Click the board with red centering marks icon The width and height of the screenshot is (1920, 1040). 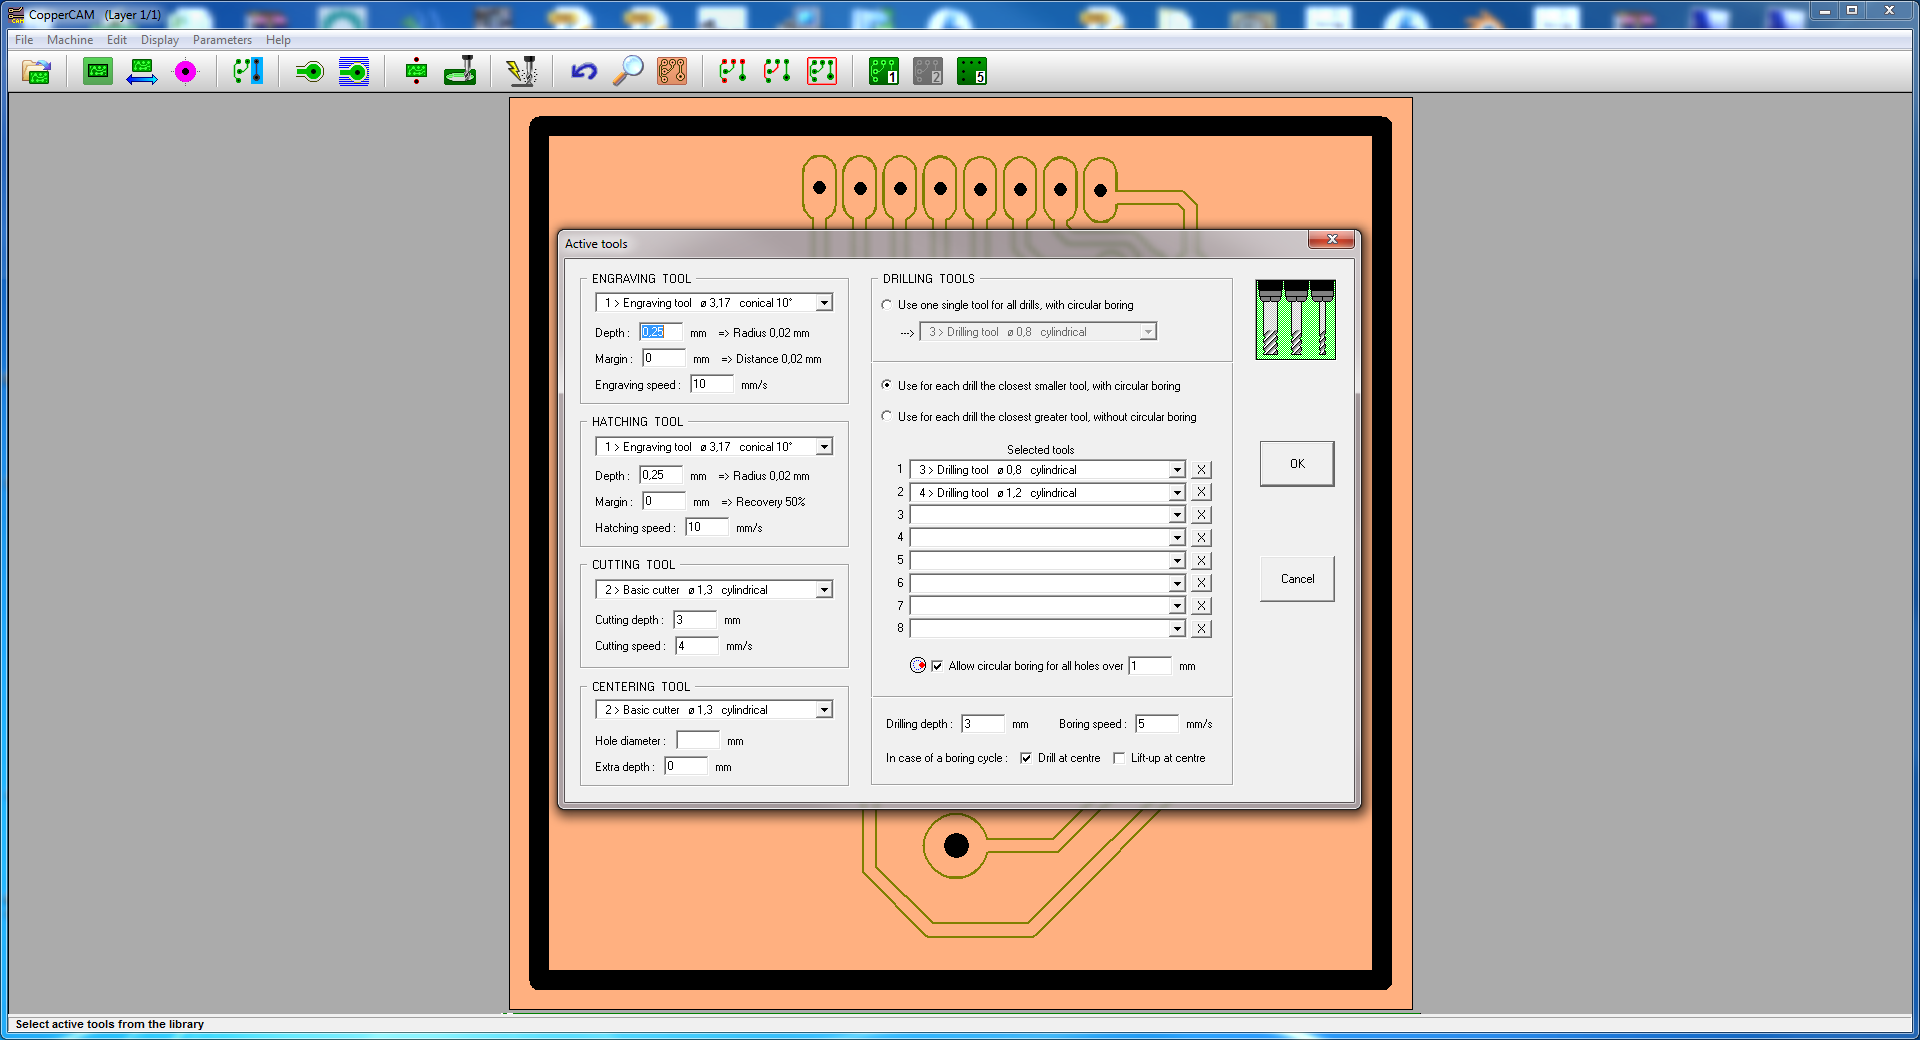tap(416, 72)
